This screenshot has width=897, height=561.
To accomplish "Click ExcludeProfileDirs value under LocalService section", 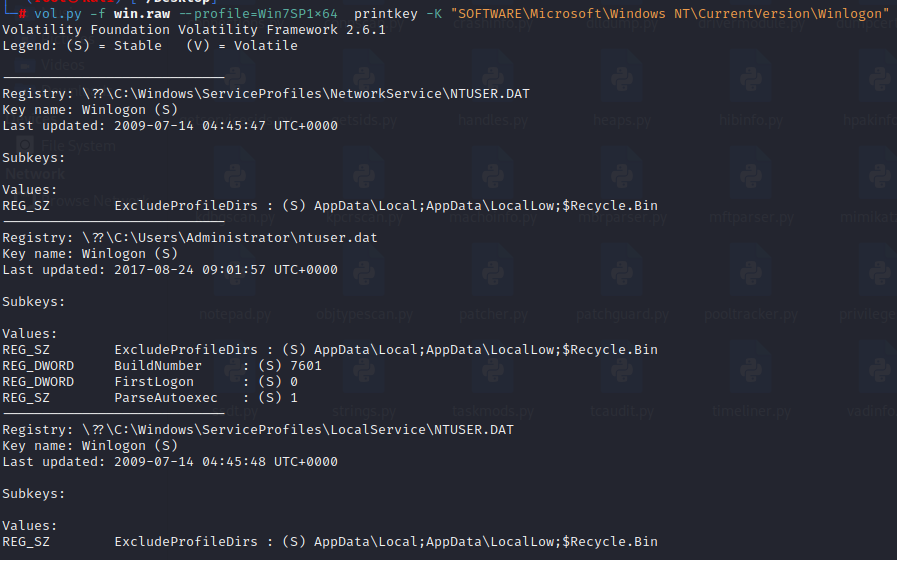I will (x=185, y=542).
